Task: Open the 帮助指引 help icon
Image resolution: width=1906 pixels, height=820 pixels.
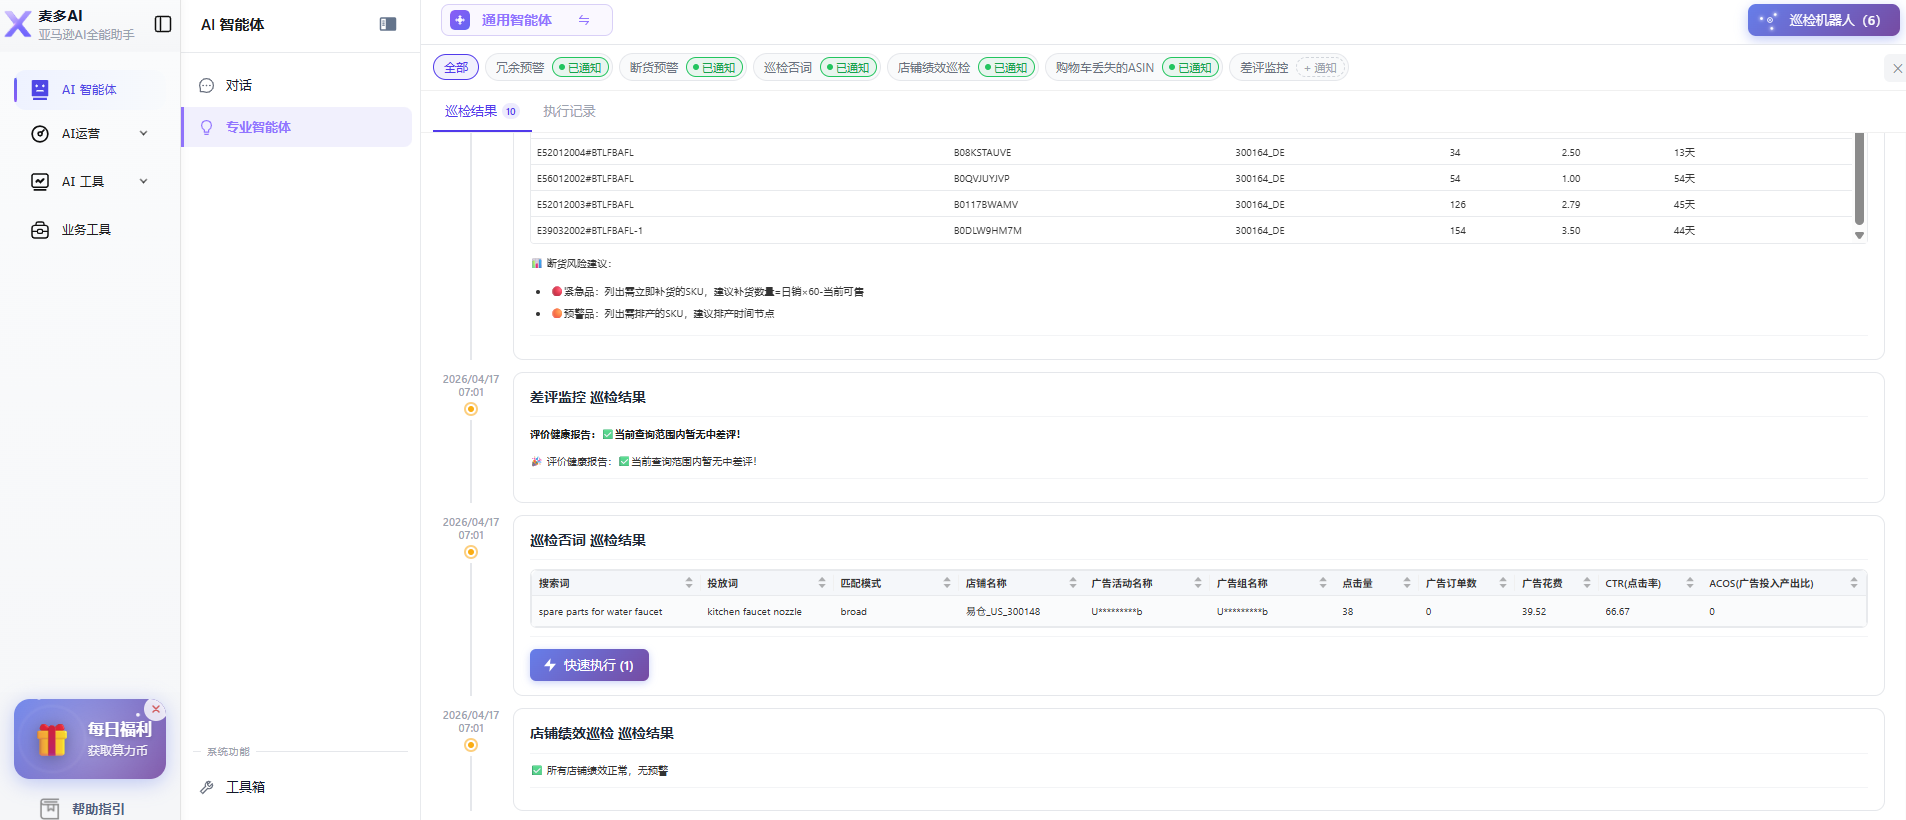Action: [x=50, y=808]
